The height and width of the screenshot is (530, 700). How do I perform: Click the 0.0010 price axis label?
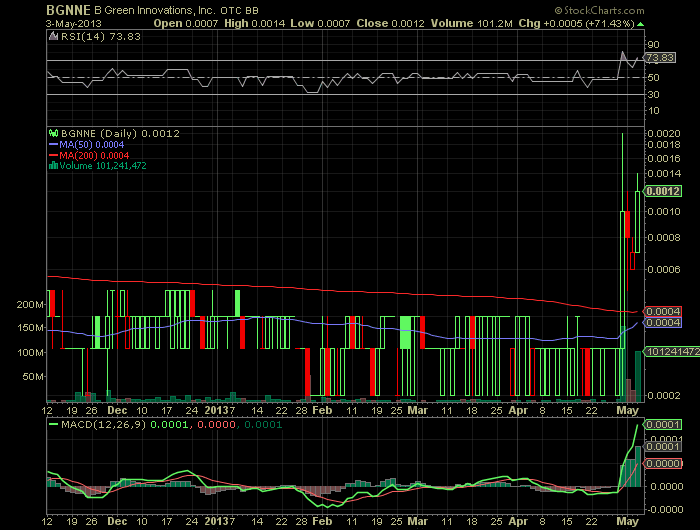point(664,212)
